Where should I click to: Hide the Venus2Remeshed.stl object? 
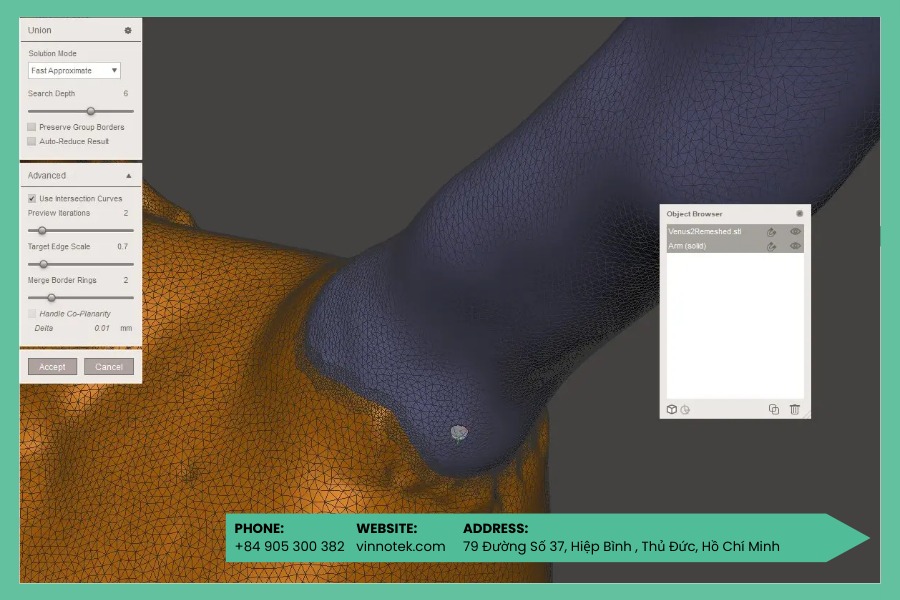[x=795, y=231]
